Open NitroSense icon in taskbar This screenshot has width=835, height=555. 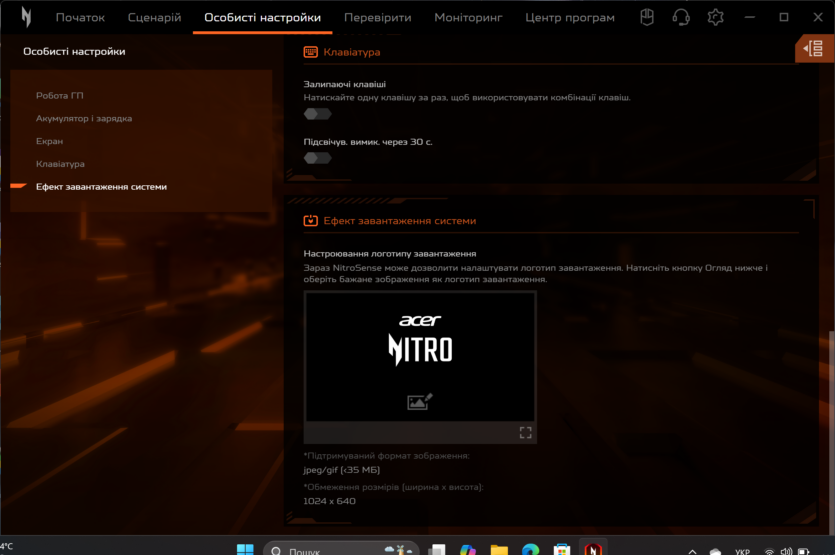(593, 549)
